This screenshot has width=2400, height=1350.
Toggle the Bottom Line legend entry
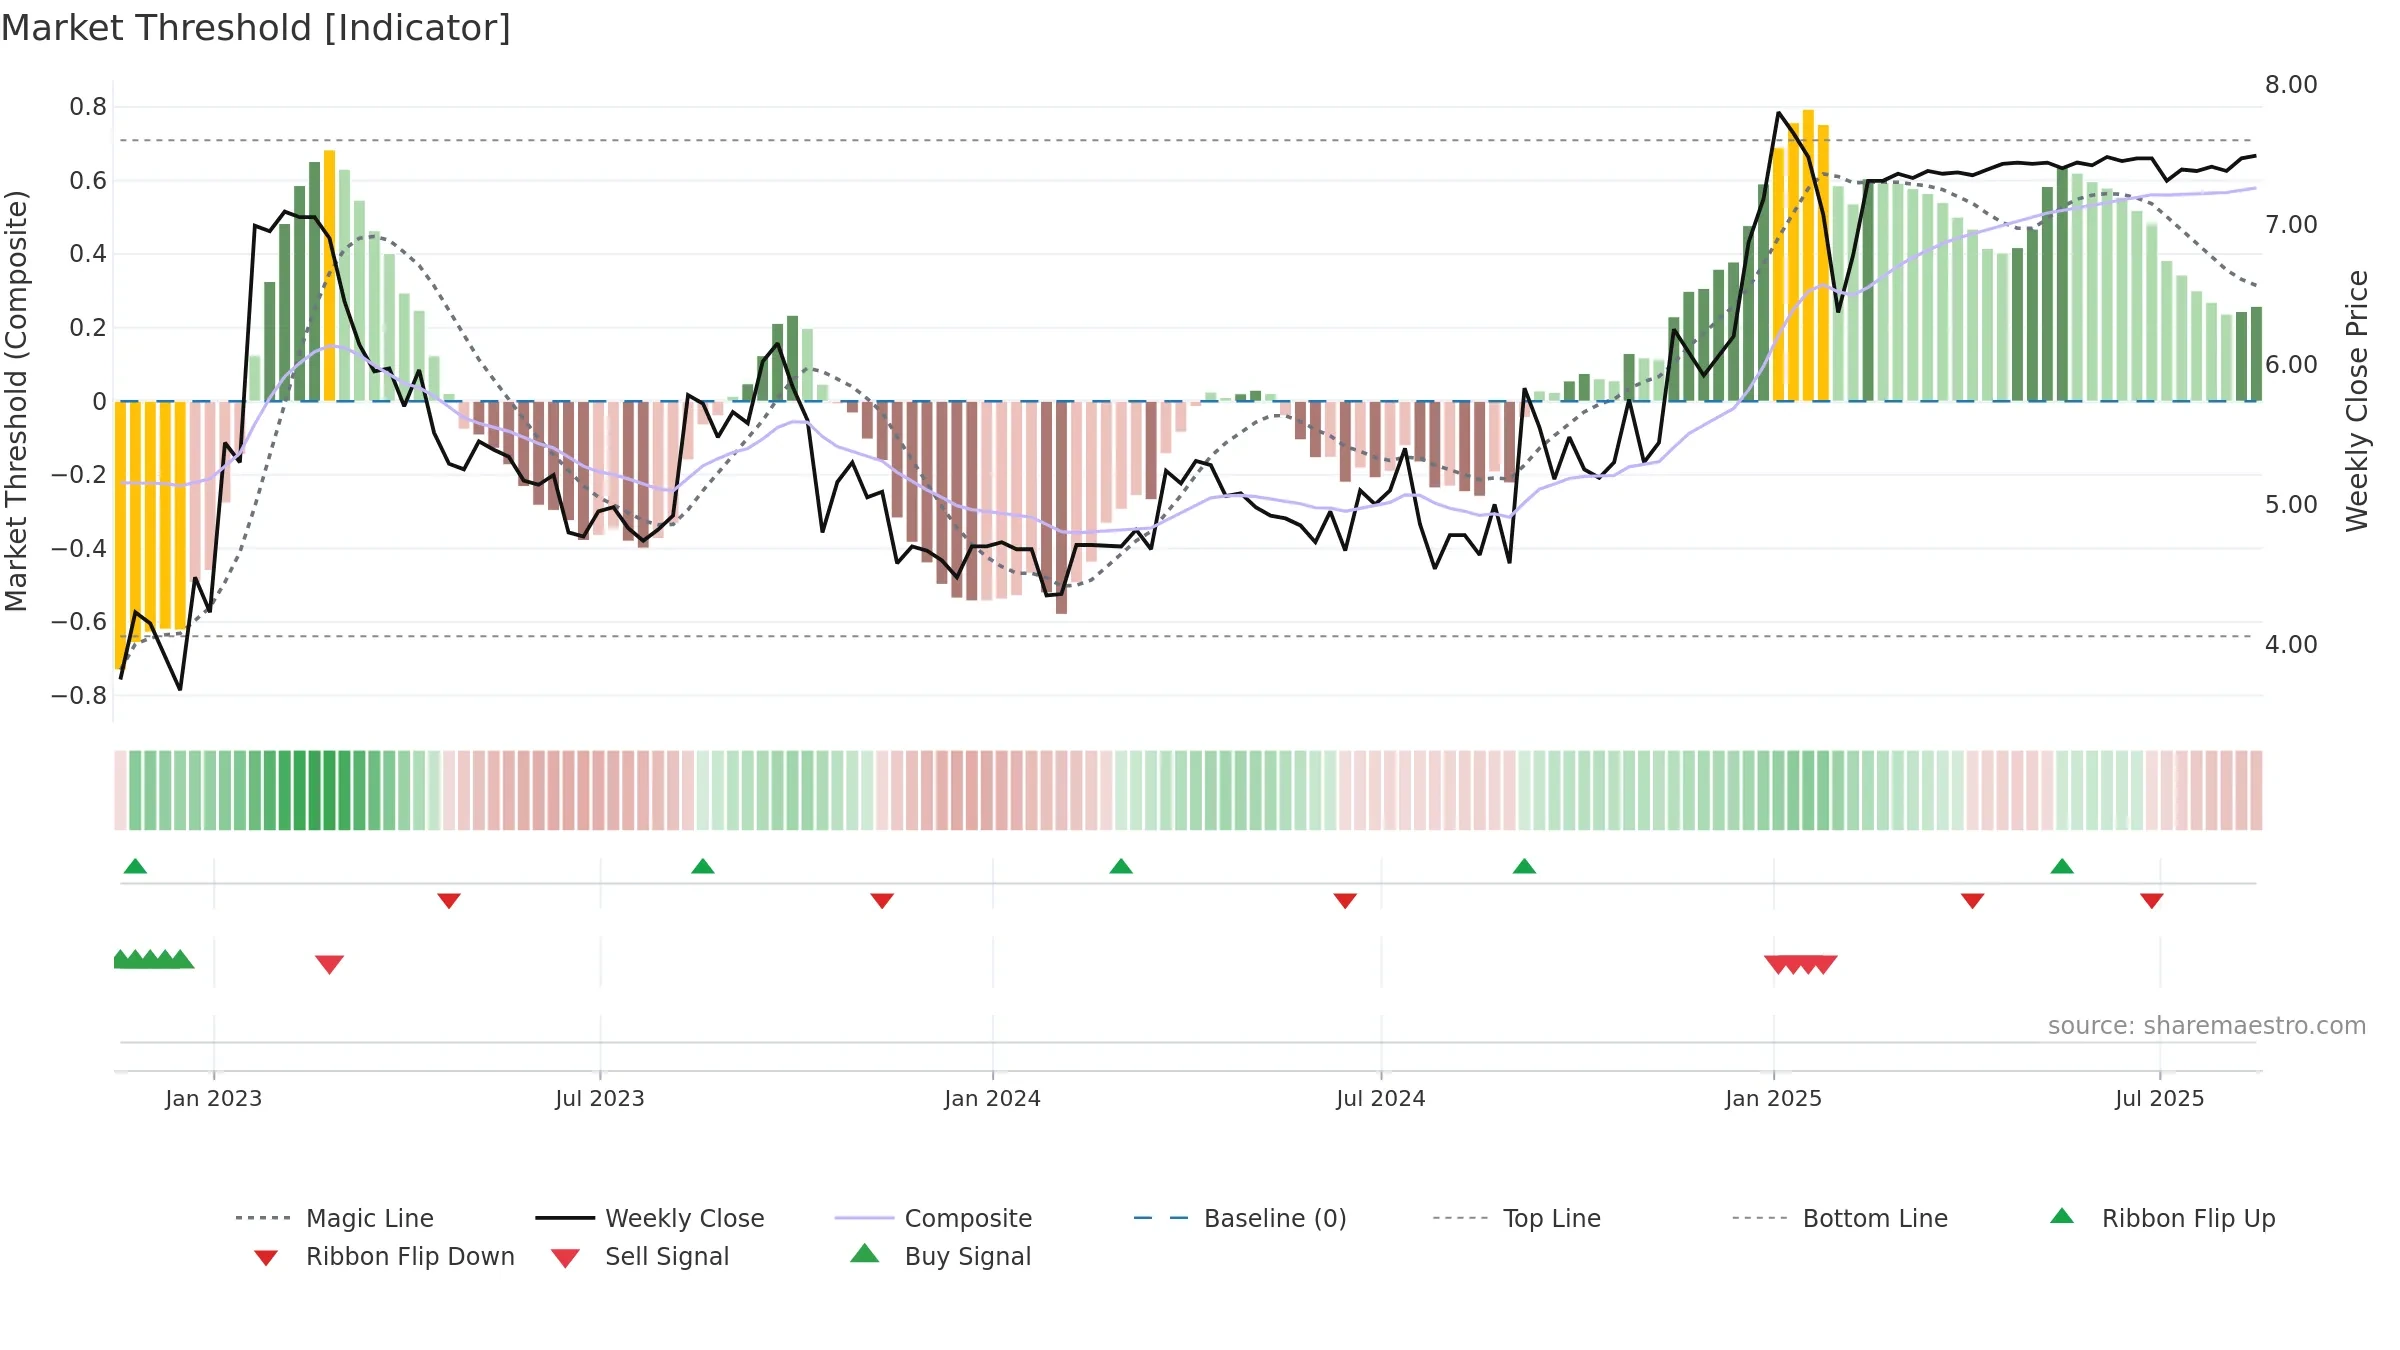pos(1840,1218)
